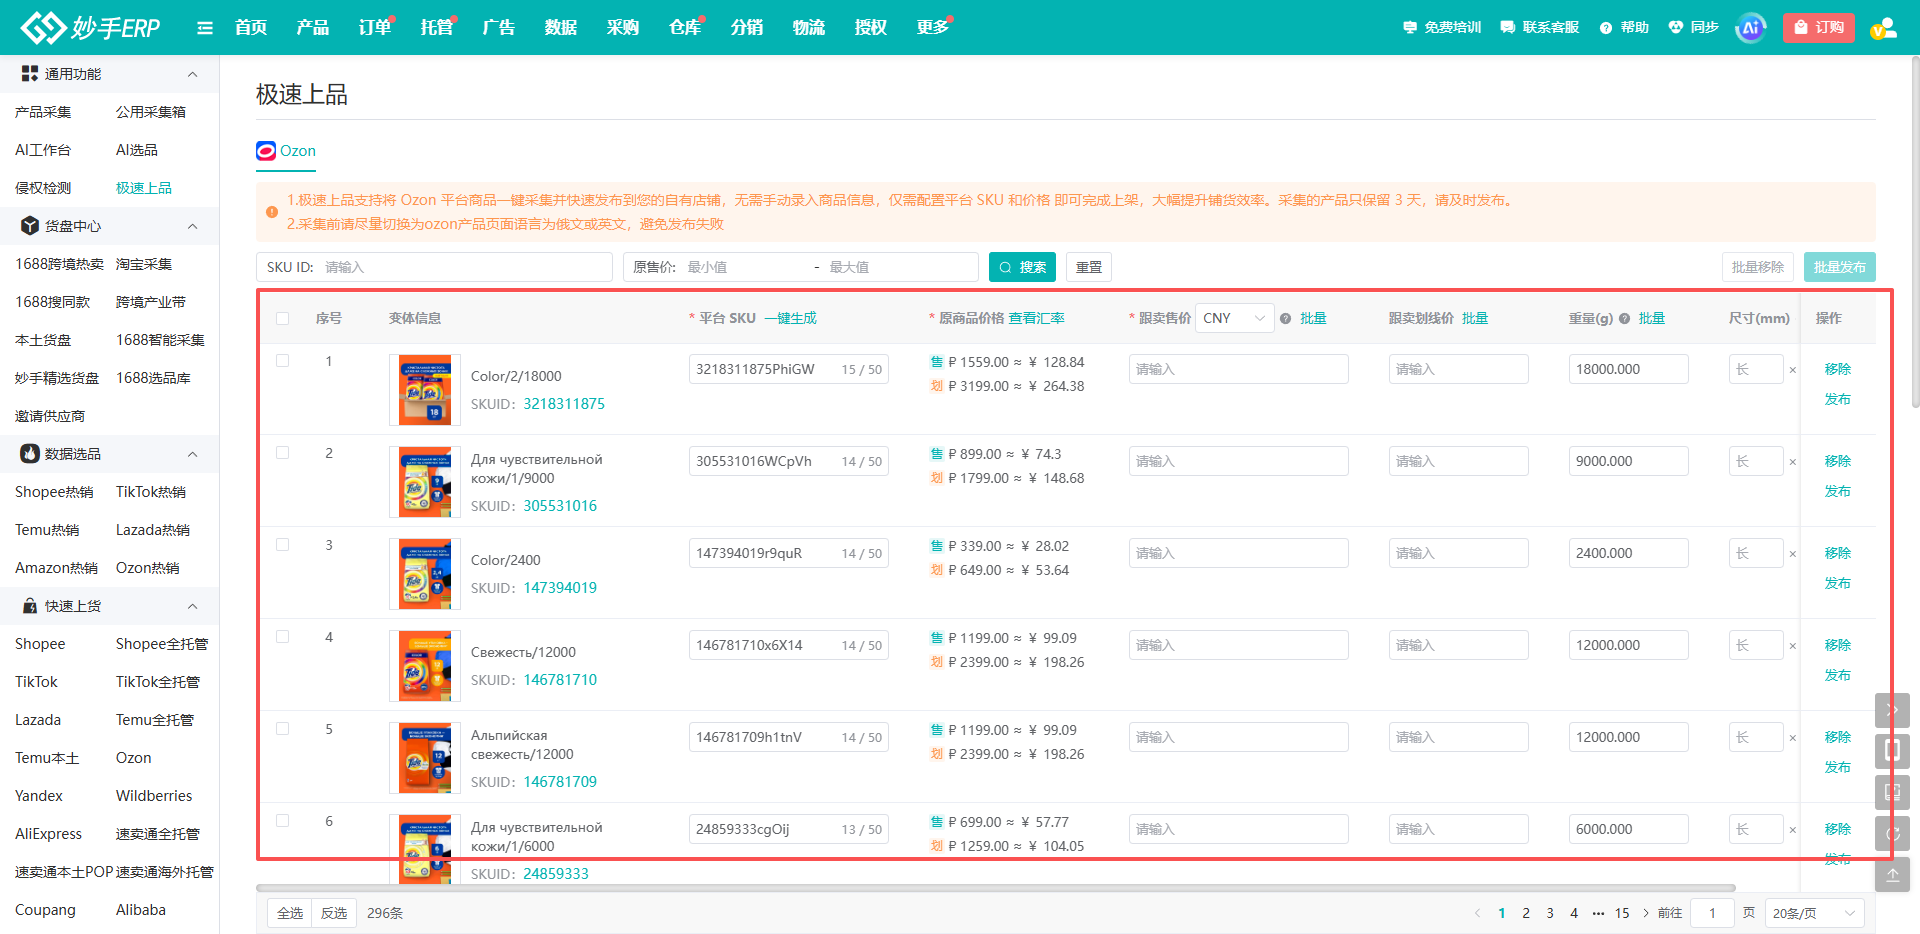Open the 订单 top menu

coord(375,28)
